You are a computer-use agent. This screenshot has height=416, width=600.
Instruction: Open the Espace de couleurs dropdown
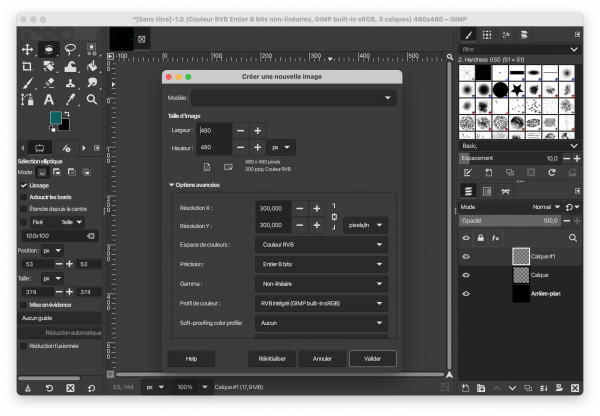pos(321,245)
